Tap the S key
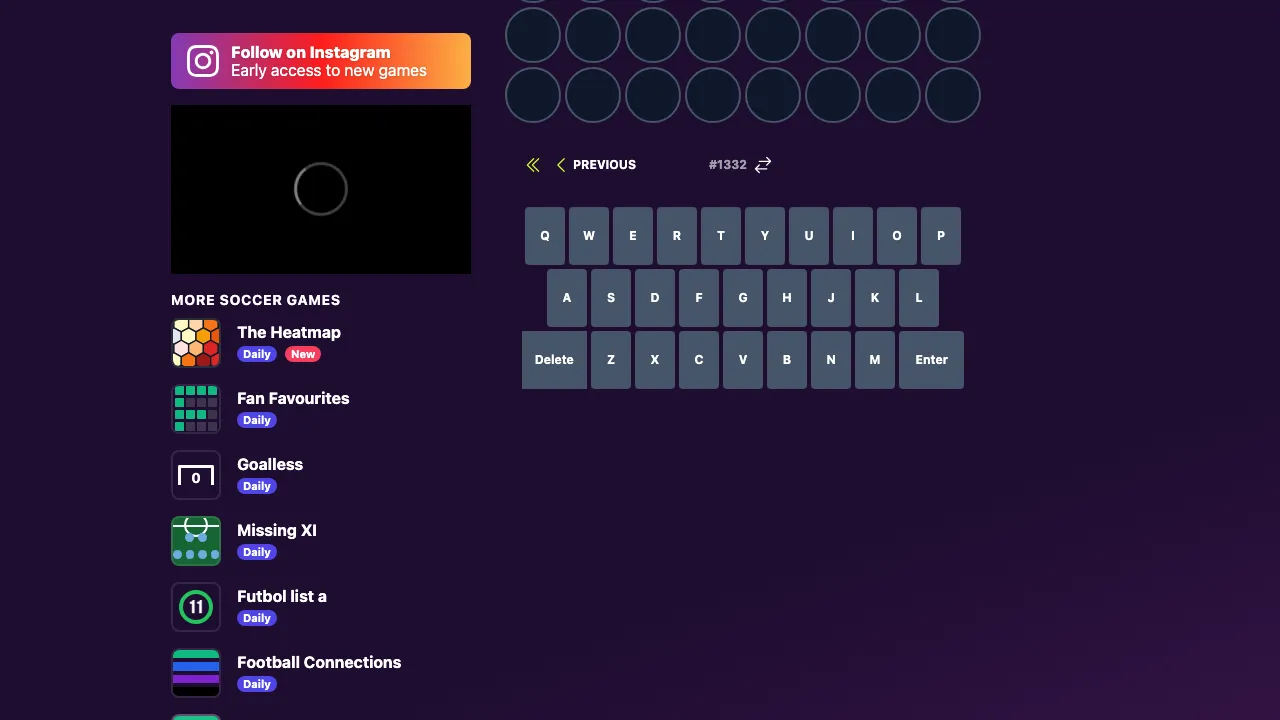Screen dimensions: 1280x720 (611, 298)
